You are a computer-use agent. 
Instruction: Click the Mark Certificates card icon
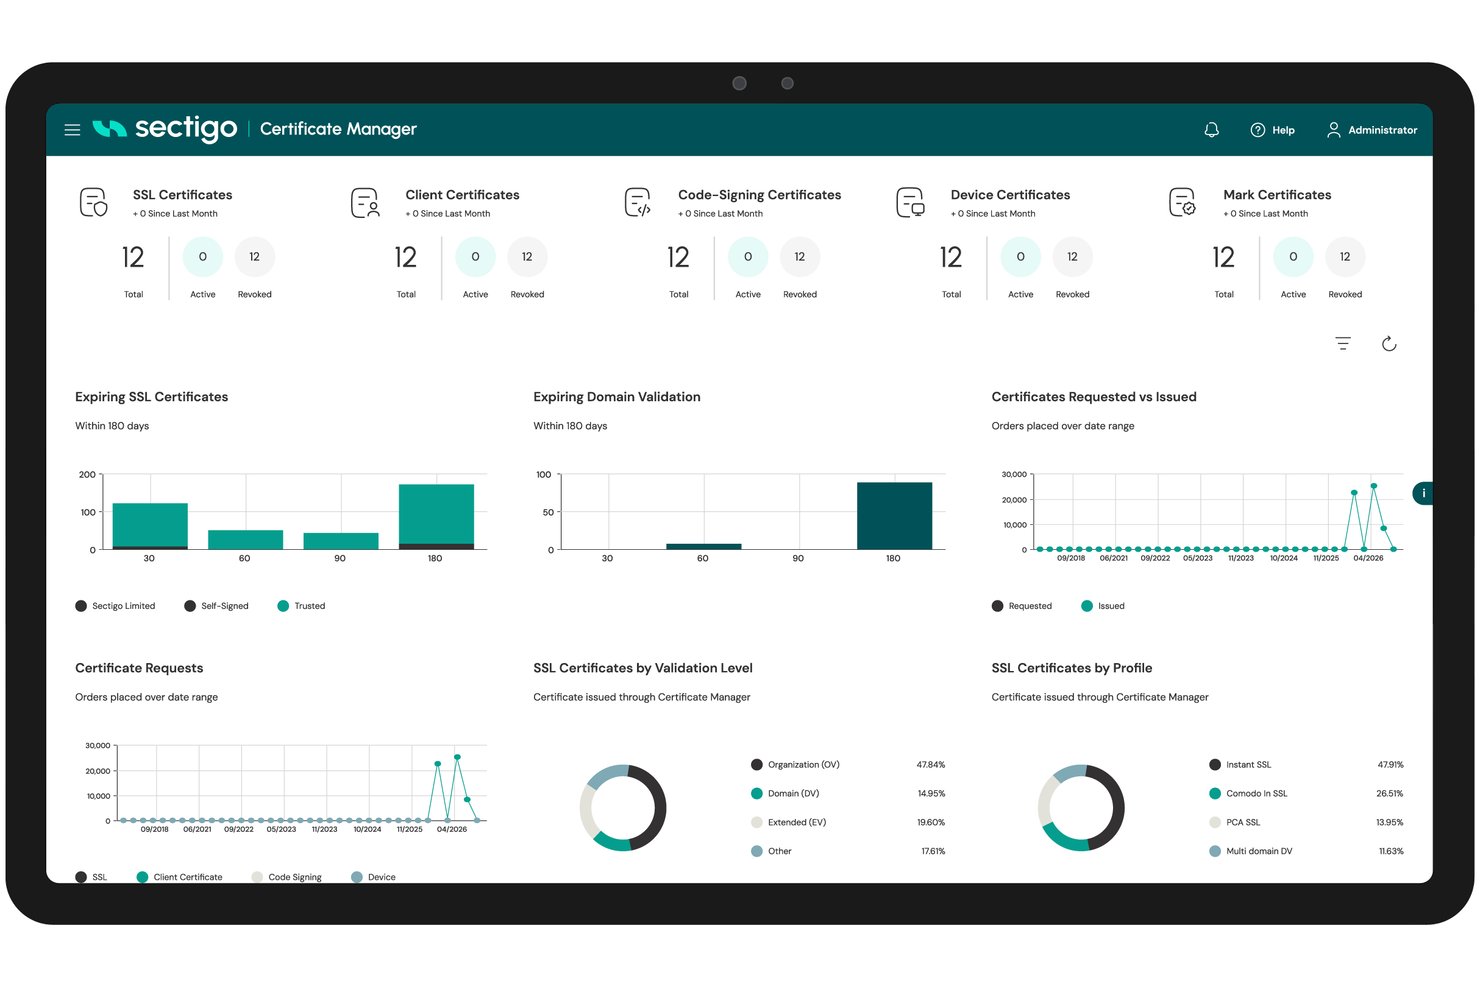(1183, 202)
